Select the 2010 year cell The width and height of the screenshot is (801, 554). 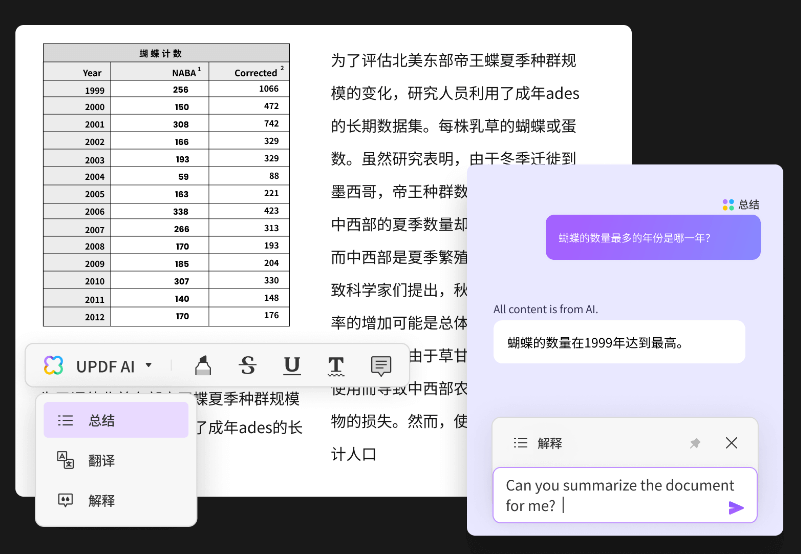click(77, 281)
